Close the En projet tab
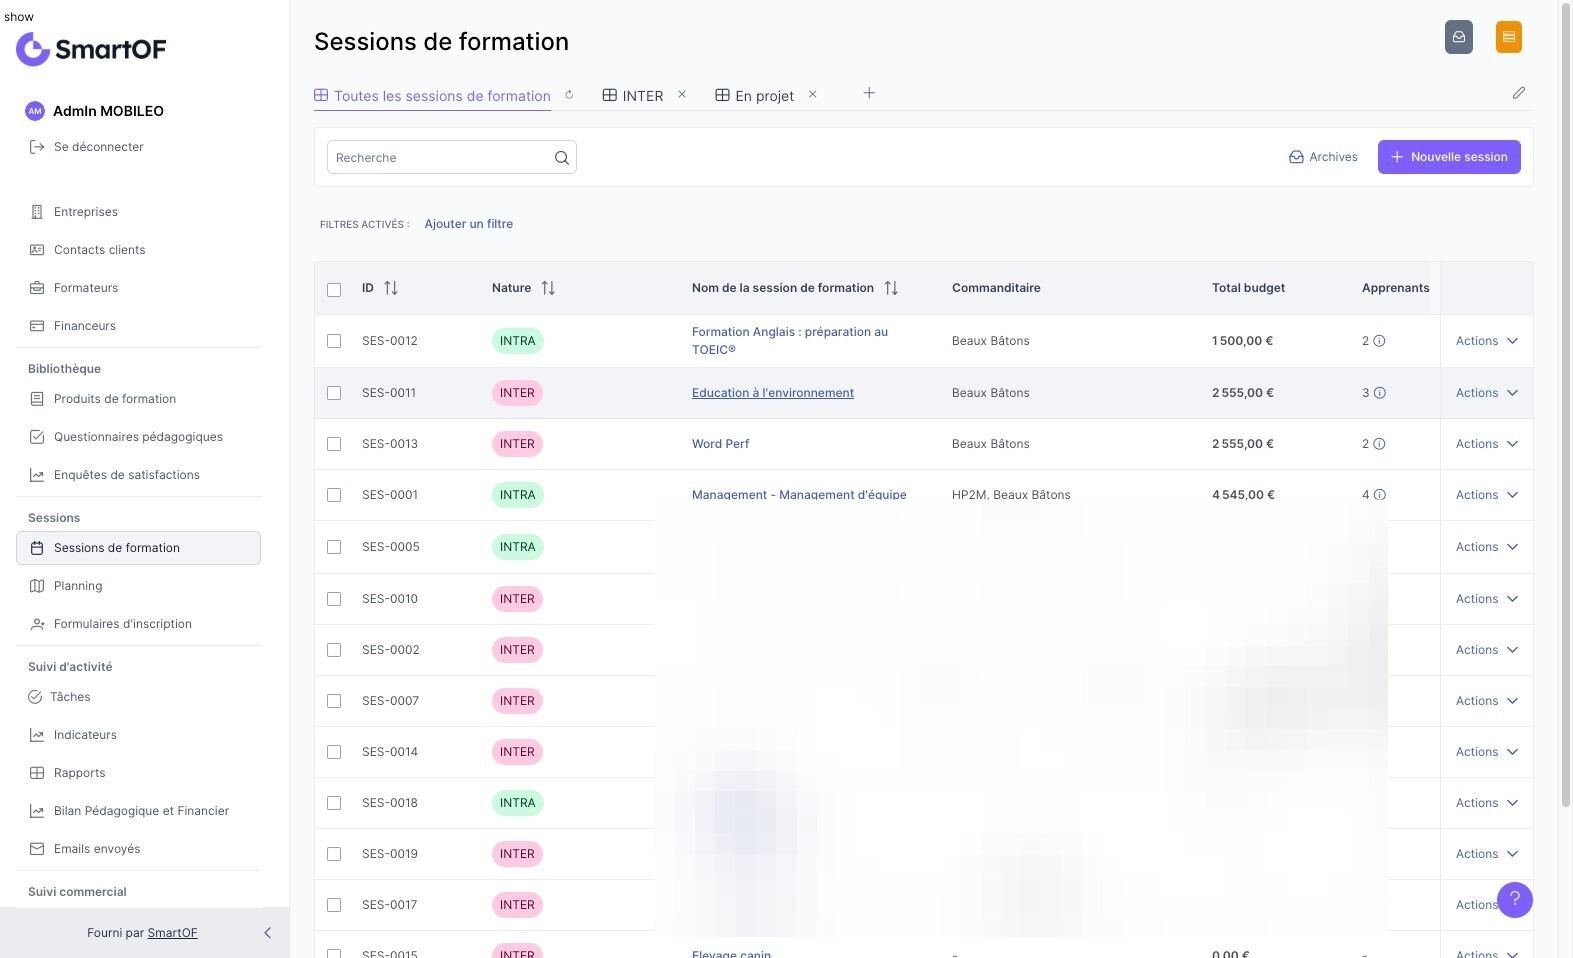 point(812,94)
